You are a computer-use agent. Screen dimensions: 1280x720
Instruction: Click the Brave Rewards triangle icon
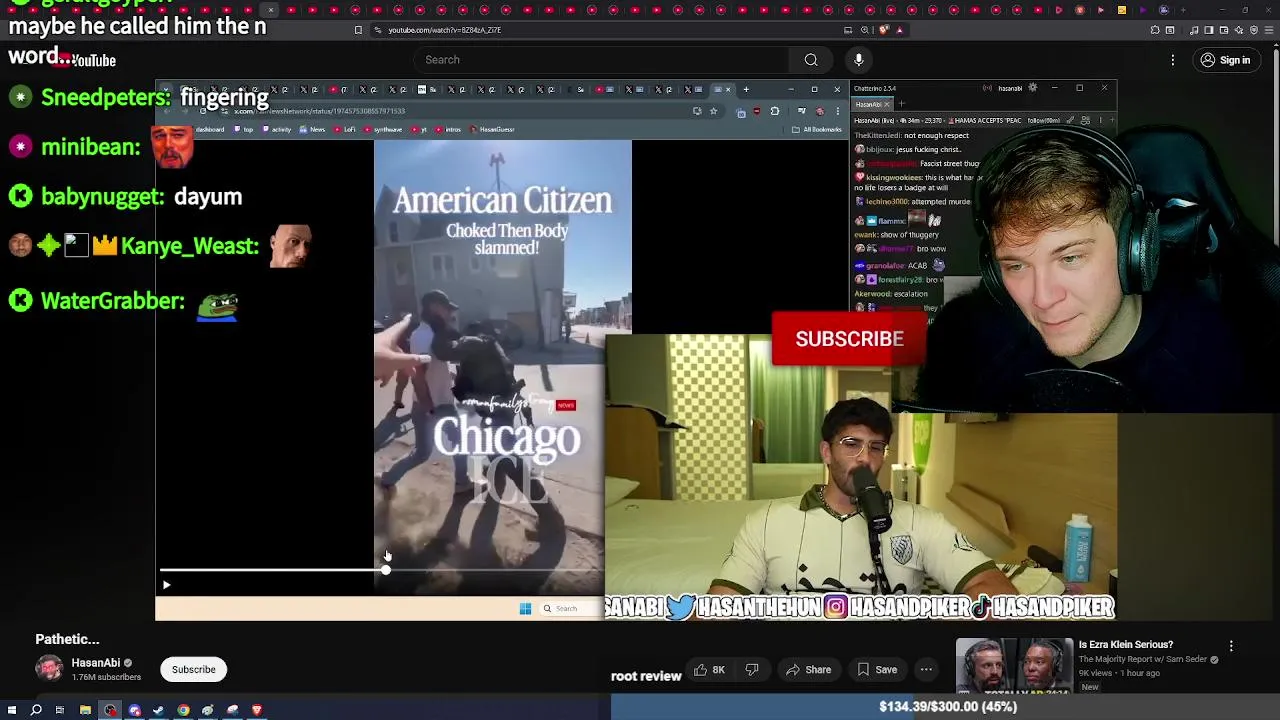pos(899,30)
